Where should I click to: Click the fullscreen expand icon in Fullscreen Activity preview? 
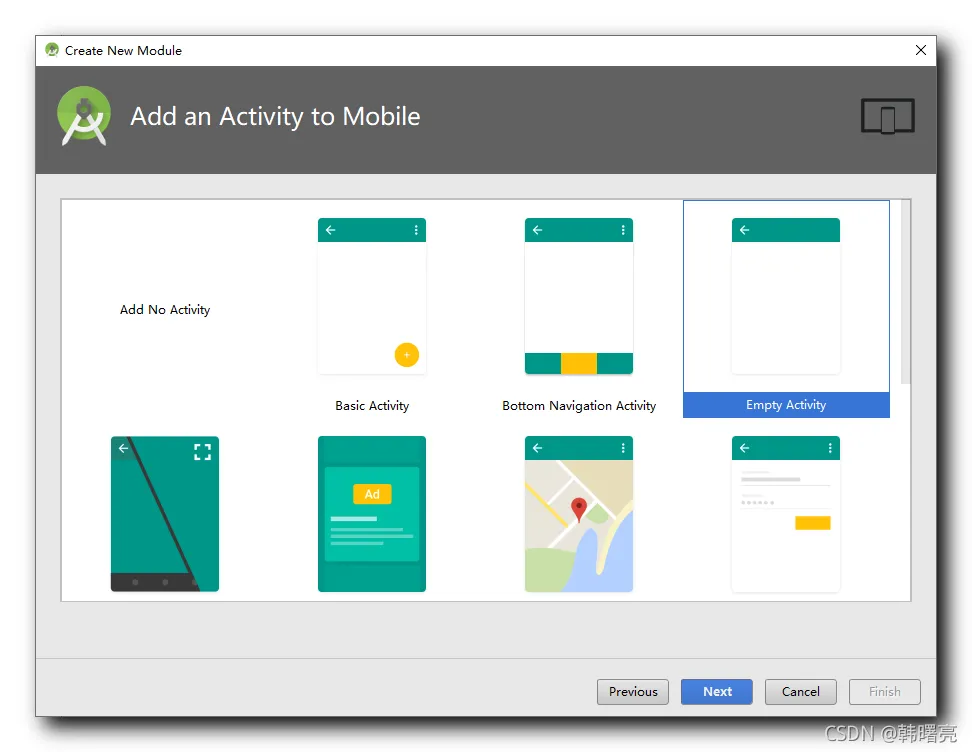(203, 452)
